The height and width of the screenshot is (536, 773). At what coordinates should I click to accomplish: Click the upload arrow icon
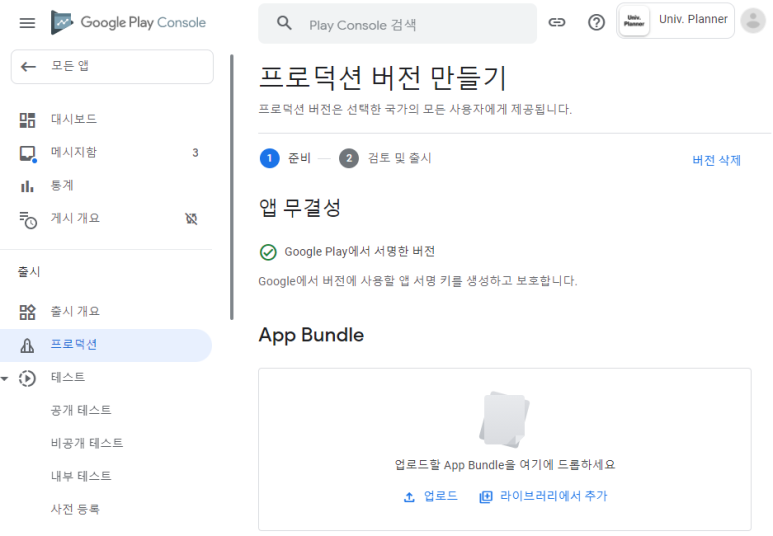(409, 497)
